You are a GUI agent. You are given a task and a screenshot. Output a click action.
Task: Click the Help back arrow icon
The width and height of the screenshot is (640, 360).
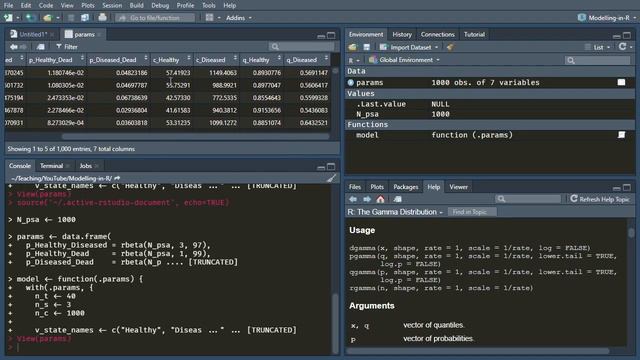coord(353,199)
